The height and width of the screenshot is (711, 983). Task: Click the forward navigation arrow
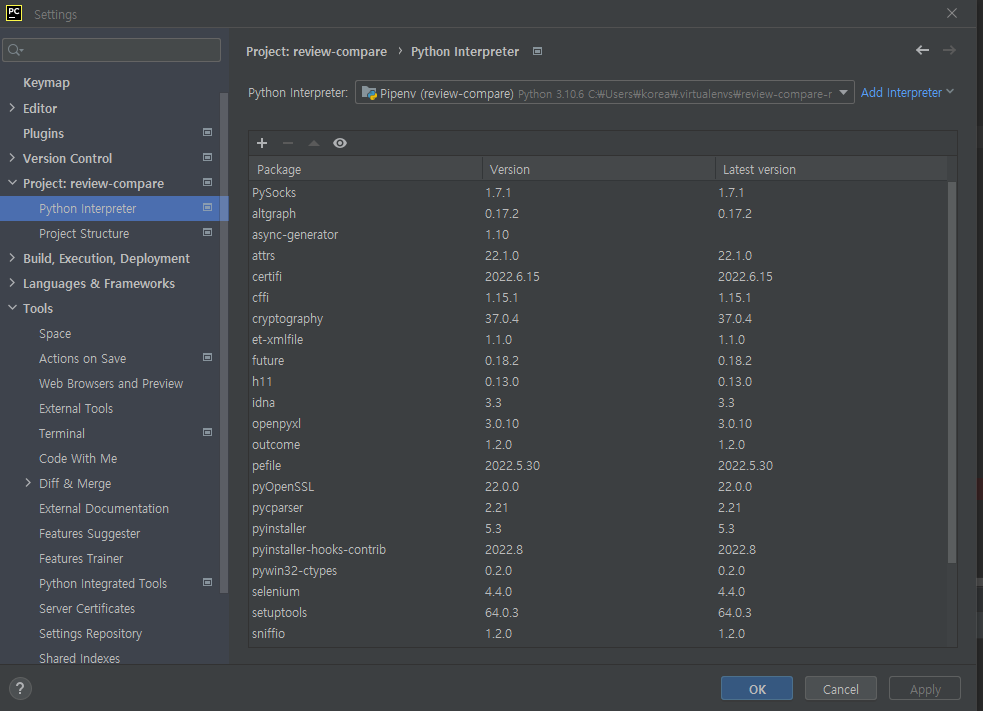point(949,50)
